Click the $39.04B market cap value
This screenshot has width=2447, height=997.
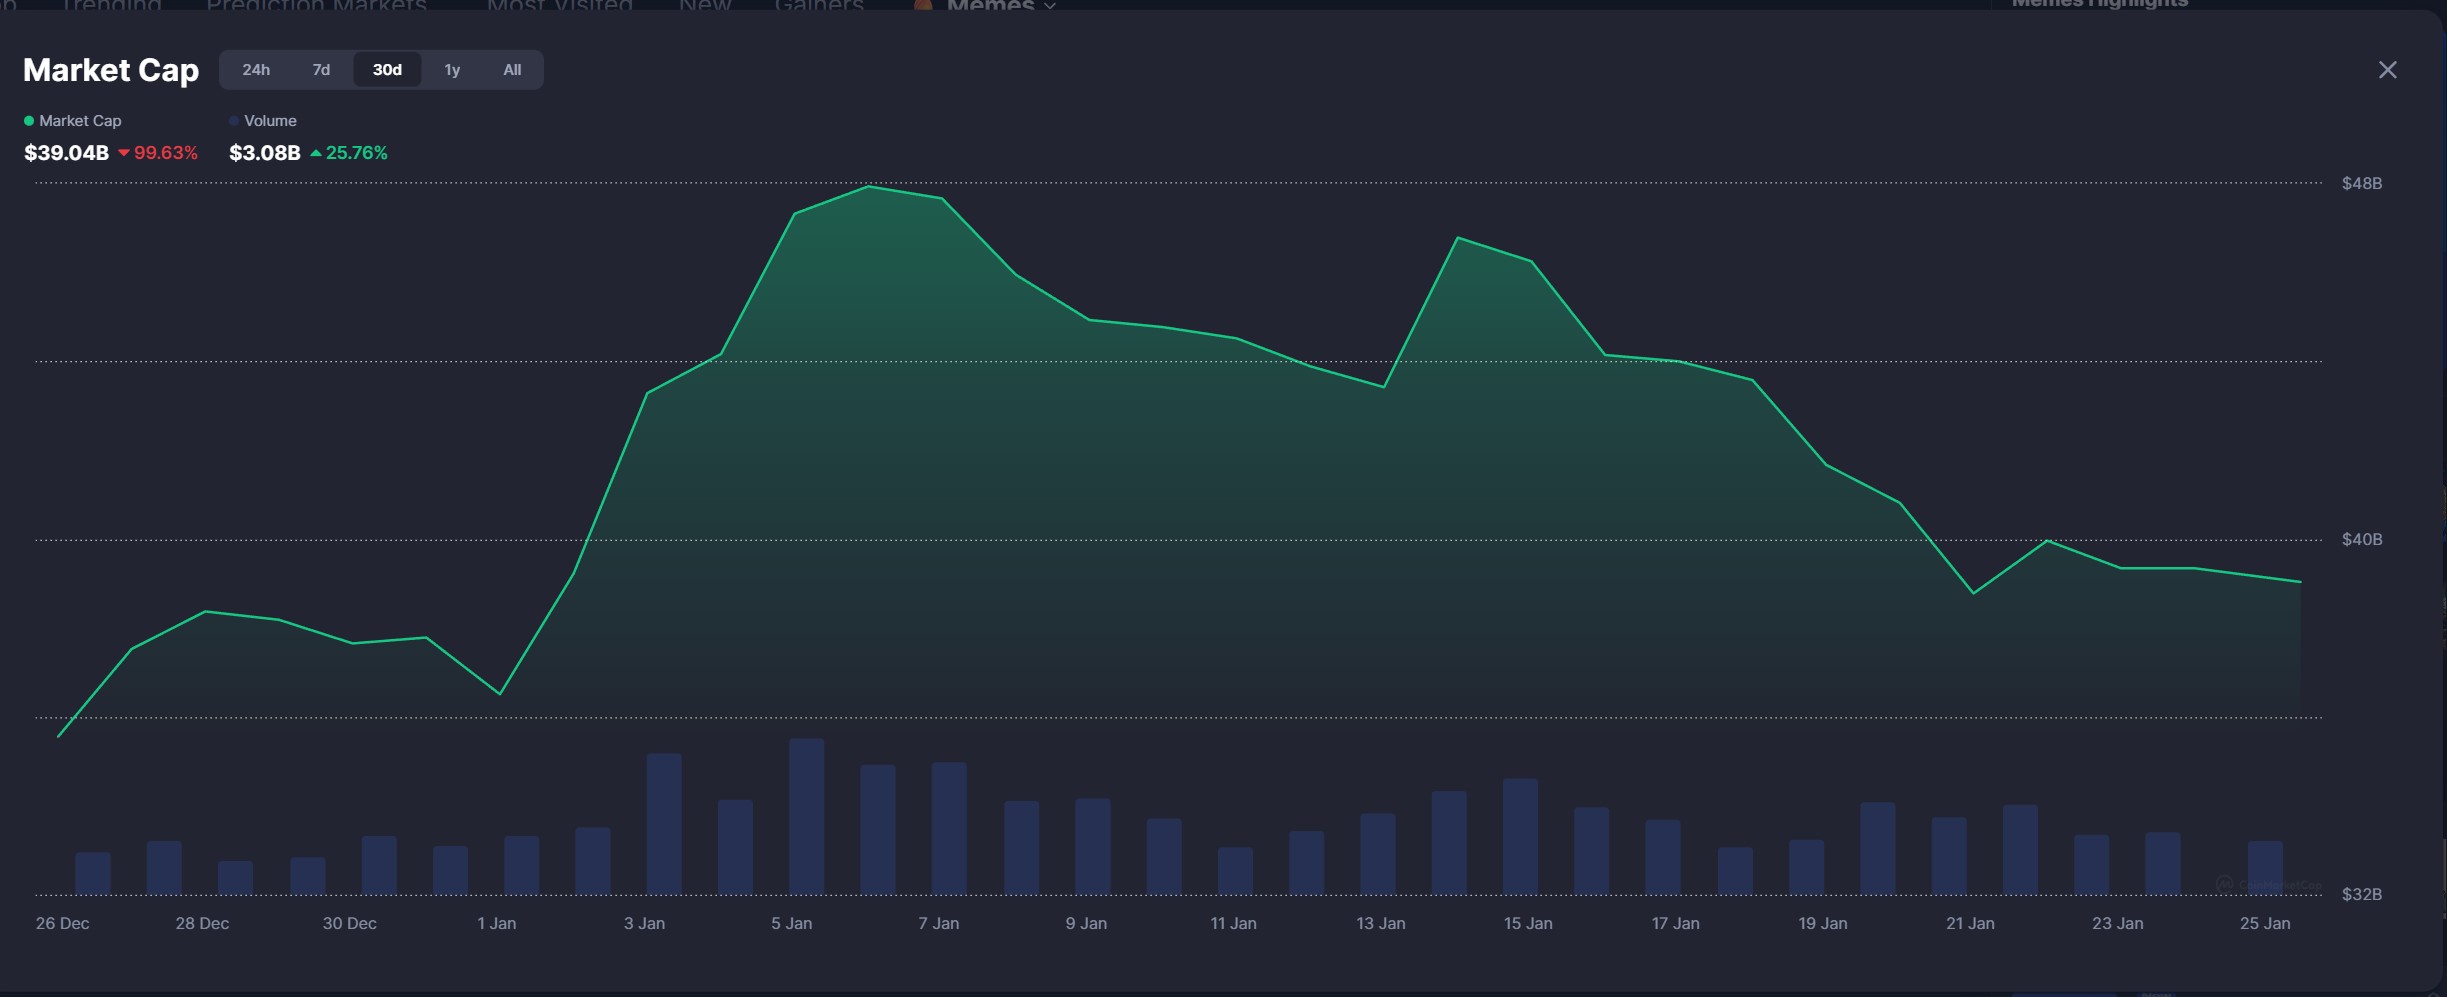[66, 153]
